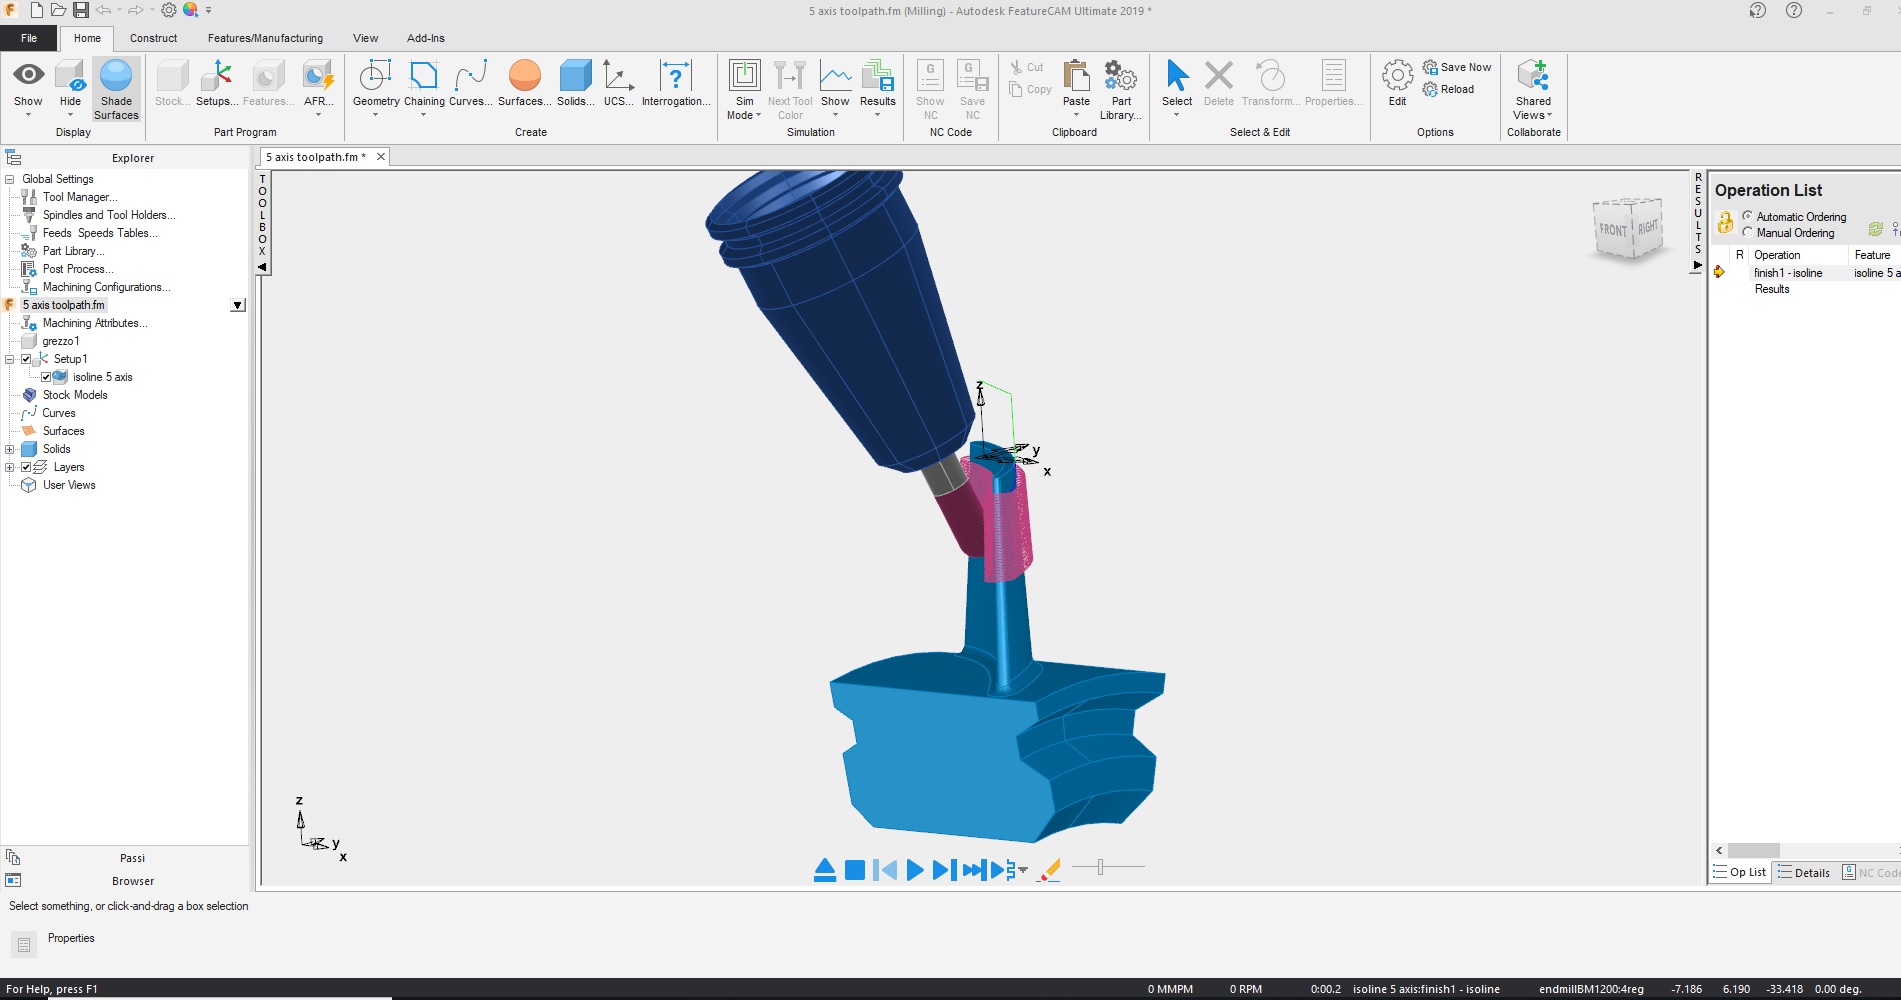Click the Geometry creation tool
Viewport: 1901px width, 1000px height.
(x=375, y=80)
